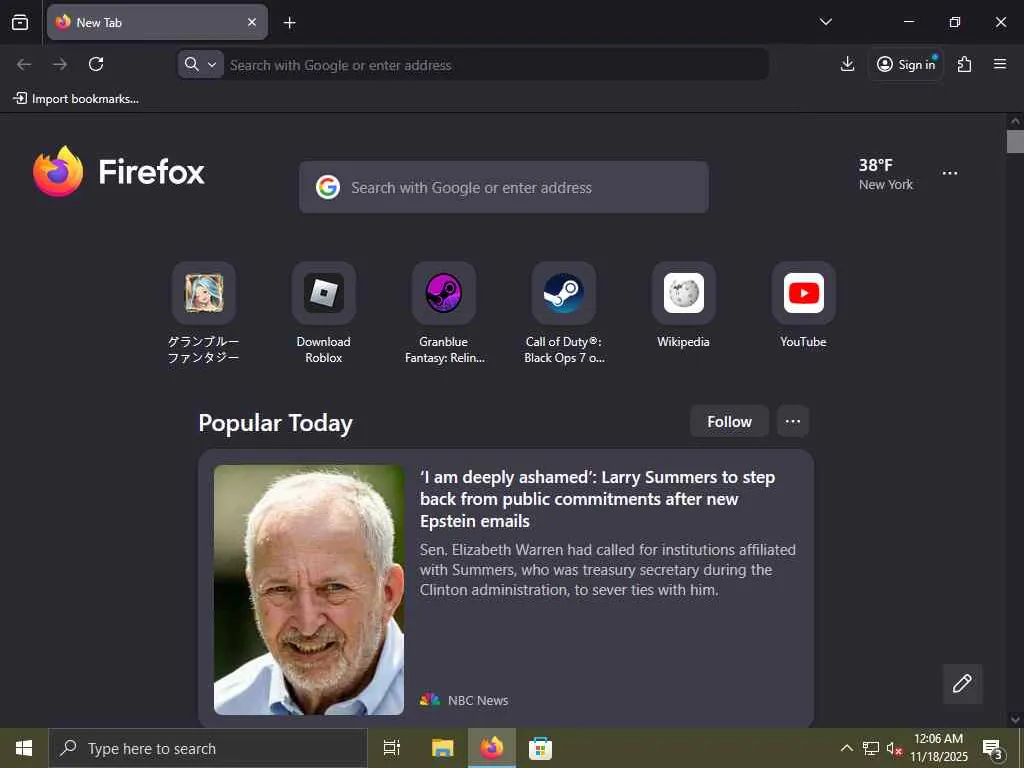Open weather widget options menu

pos(950,173)
